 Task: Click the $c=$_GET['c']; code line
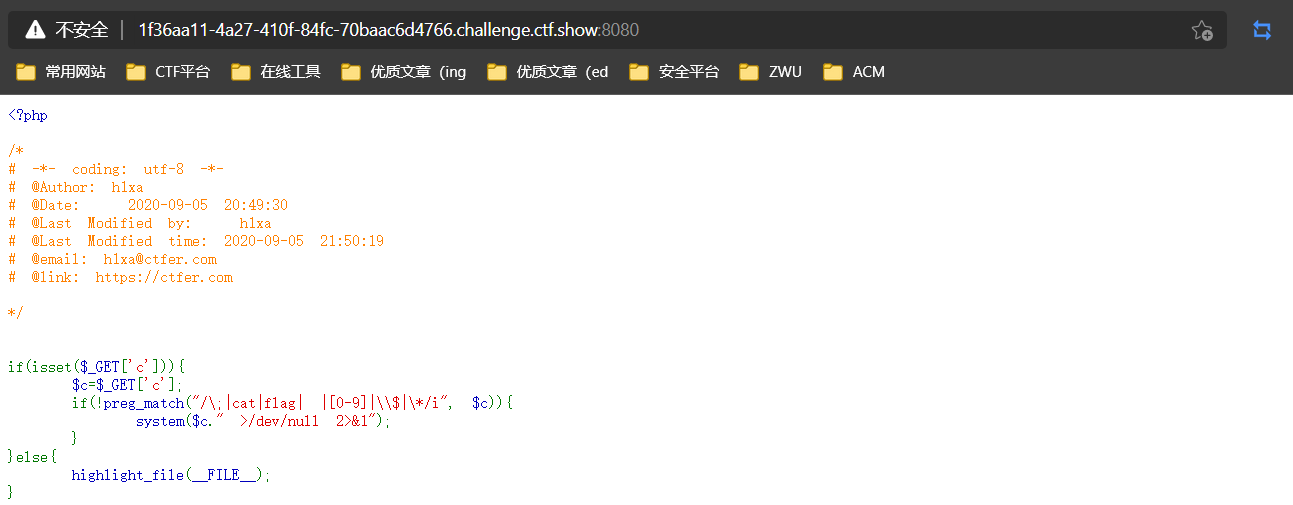pyautogui.click(x=127, y=385)
